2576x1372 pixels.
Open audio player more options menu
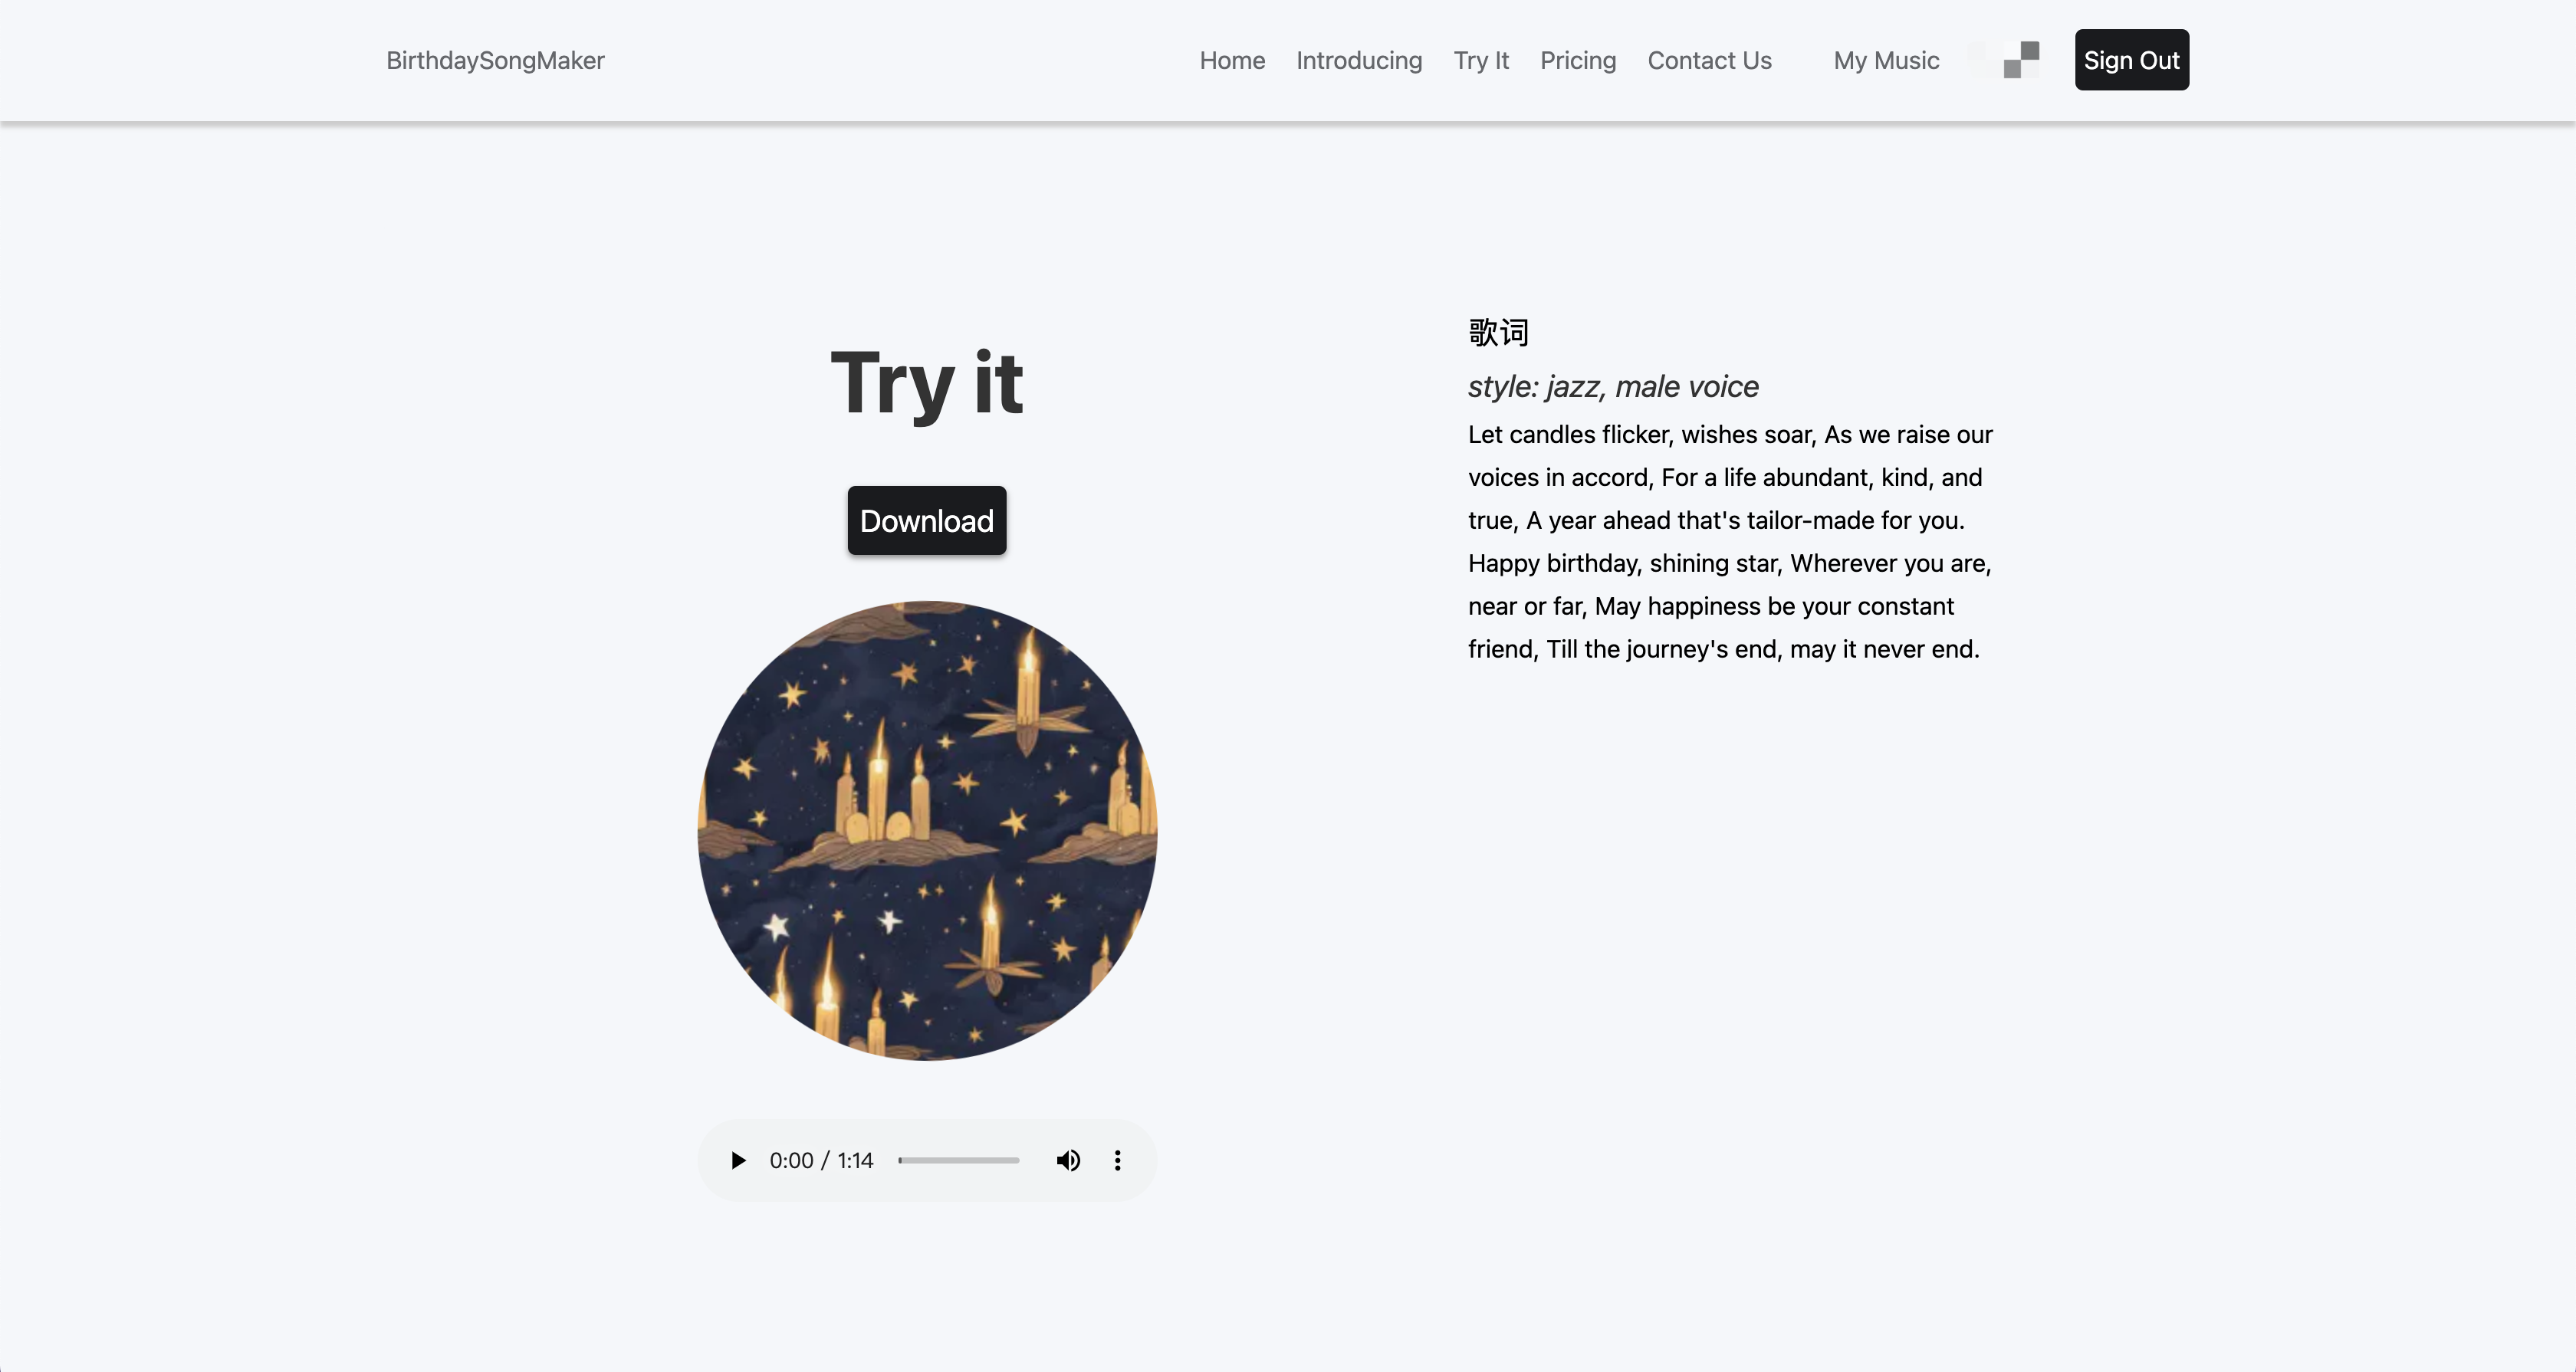click(1117, 1160)
